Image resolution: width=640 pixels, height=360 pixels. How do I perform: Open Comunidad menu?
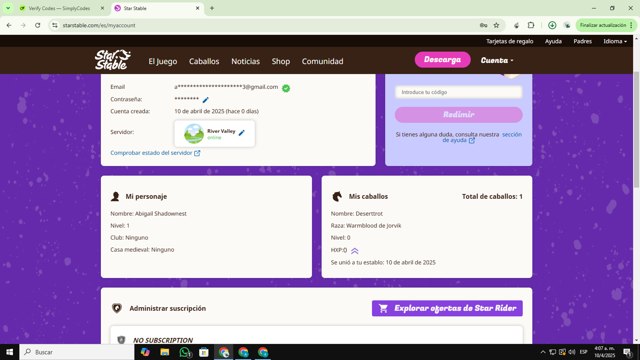pyautogui.click(x=322, y=61)
